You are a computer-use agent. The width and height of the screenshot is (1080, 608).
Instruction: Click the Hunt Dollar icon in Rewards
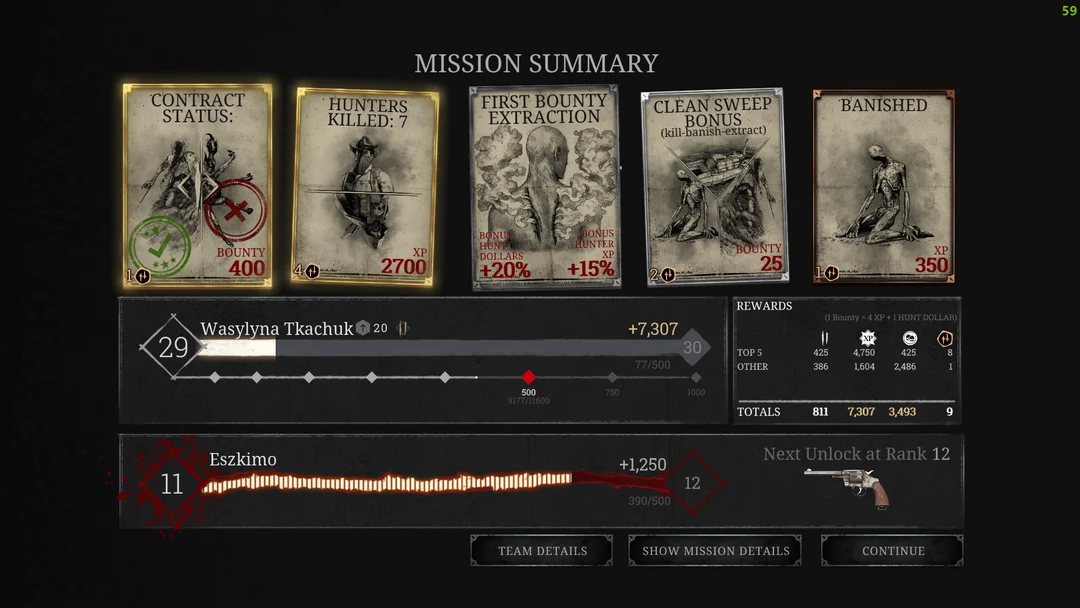point(909,338)
